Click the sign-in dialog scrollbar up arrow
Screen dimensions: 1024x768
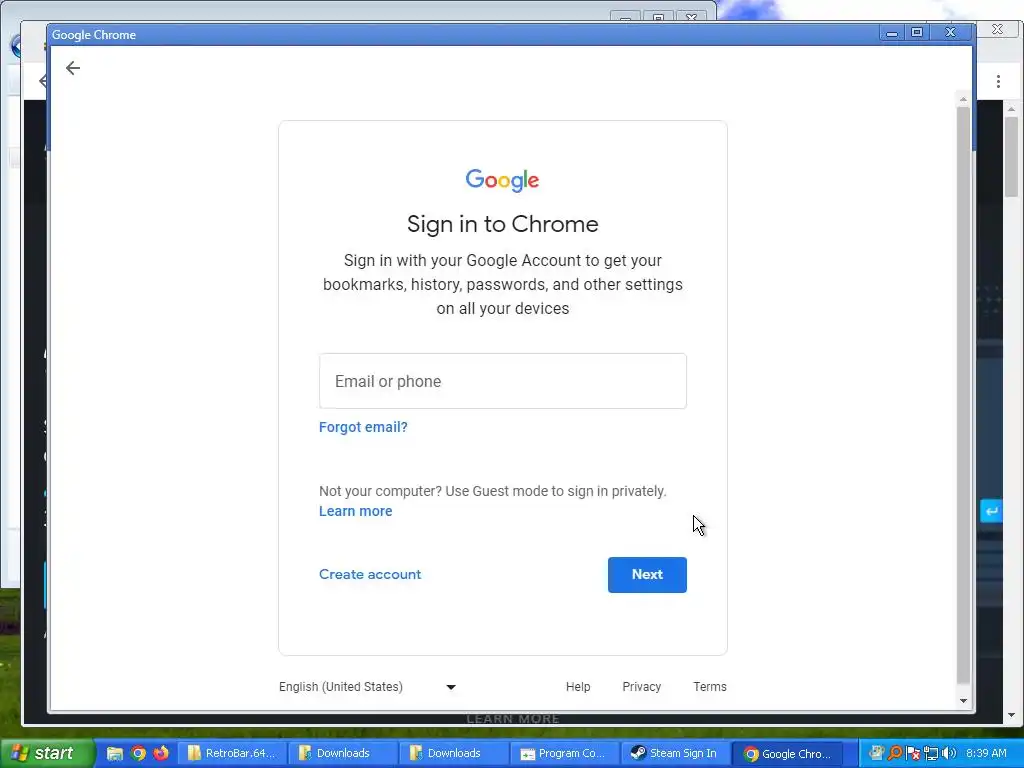963,99
